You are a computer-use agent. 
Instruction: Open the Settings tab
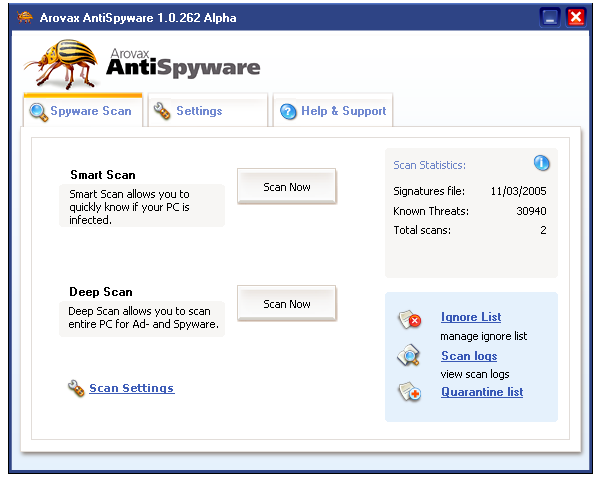point(208,111)
